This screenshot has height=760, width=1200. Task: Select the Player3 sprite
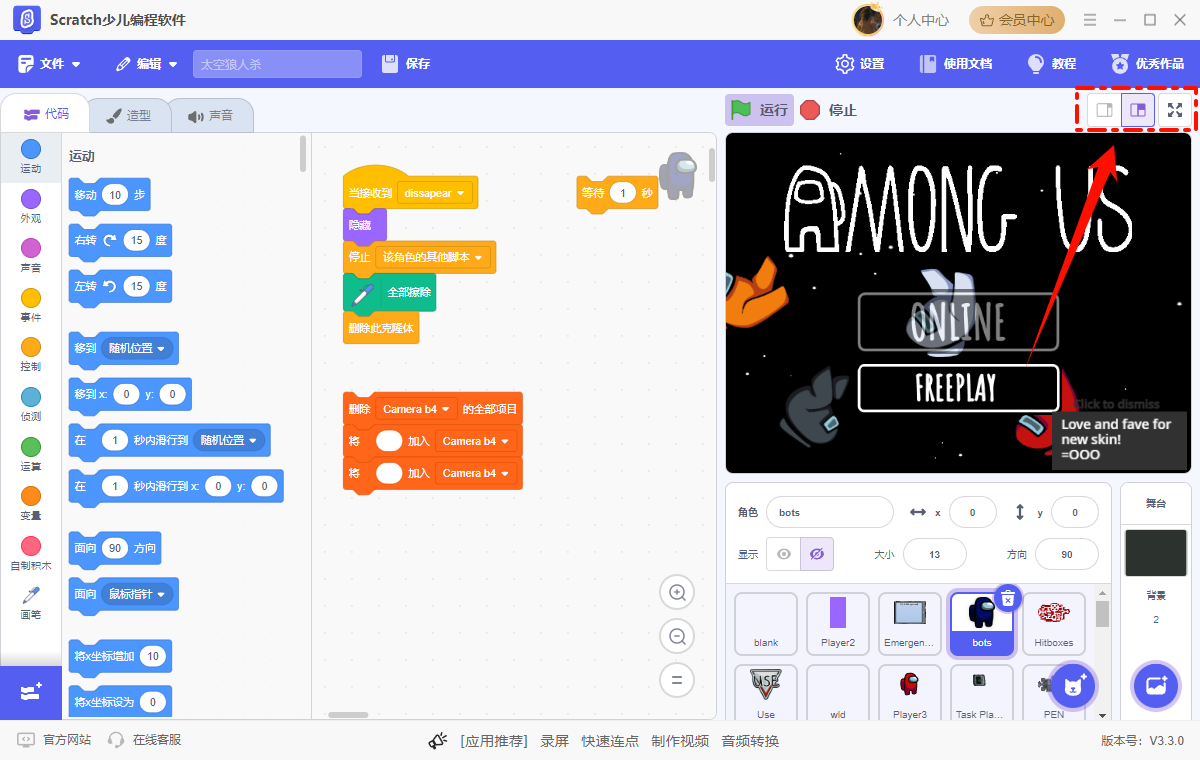pos(910,692)
